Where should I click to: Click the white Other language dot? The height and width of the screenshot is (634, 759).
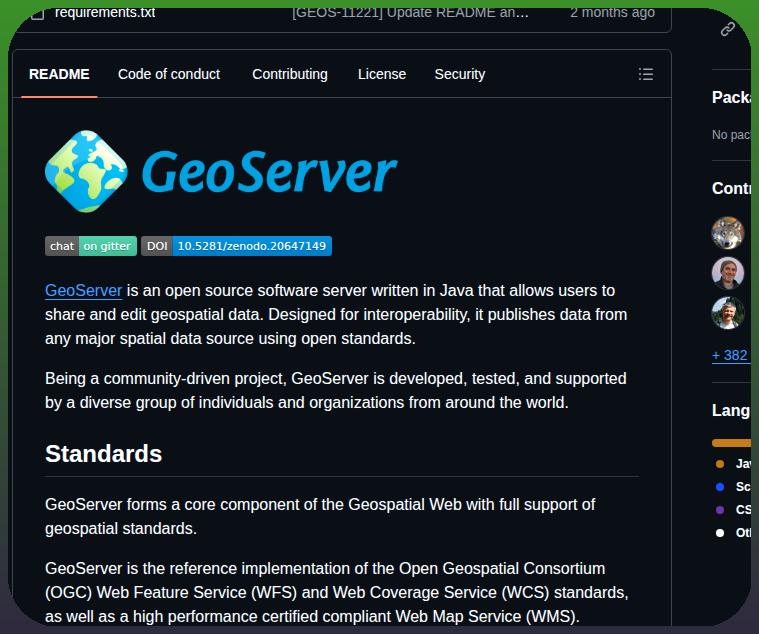coord(720,533)
